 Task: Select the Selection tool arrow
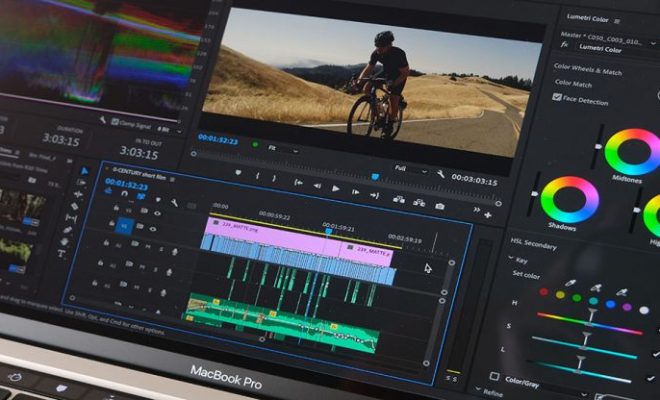point(84,171)
